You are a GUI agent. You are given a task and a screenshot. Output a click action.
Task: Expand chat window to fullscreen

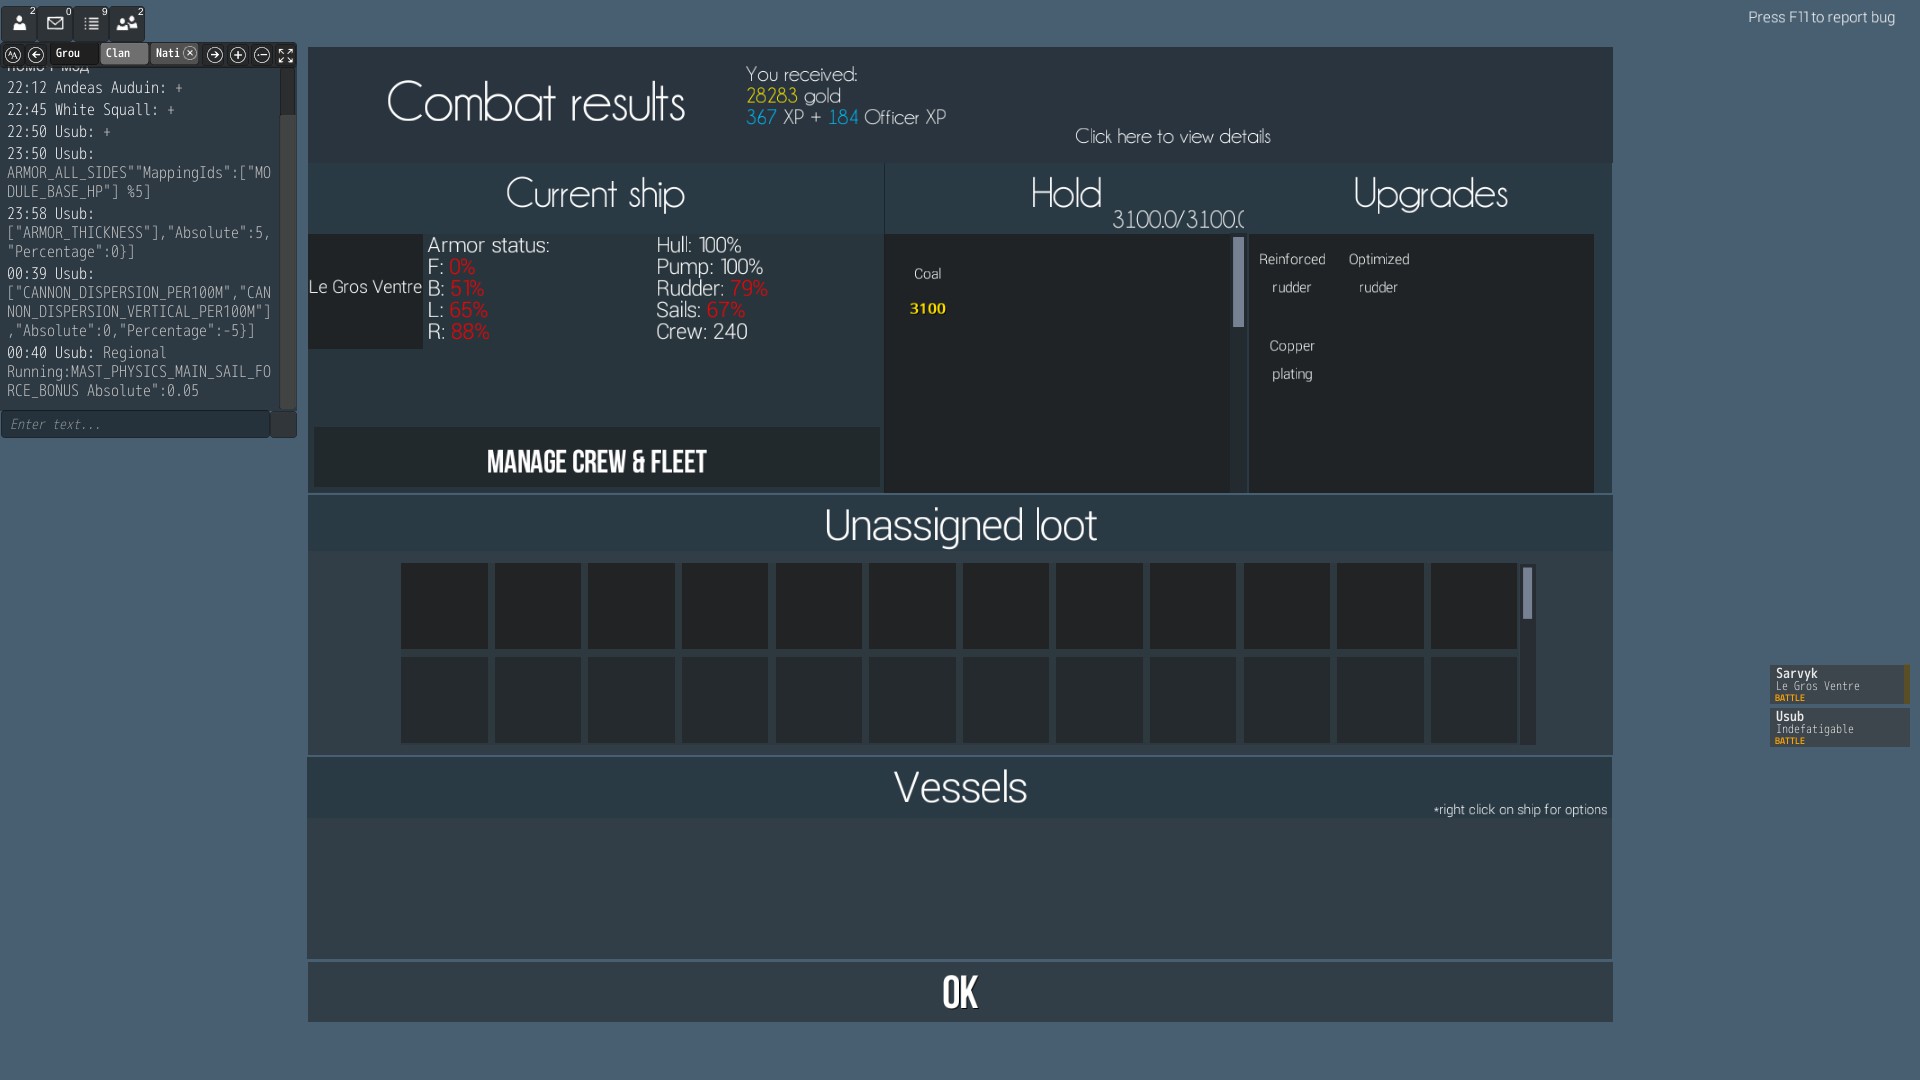(x=286, y=55)
